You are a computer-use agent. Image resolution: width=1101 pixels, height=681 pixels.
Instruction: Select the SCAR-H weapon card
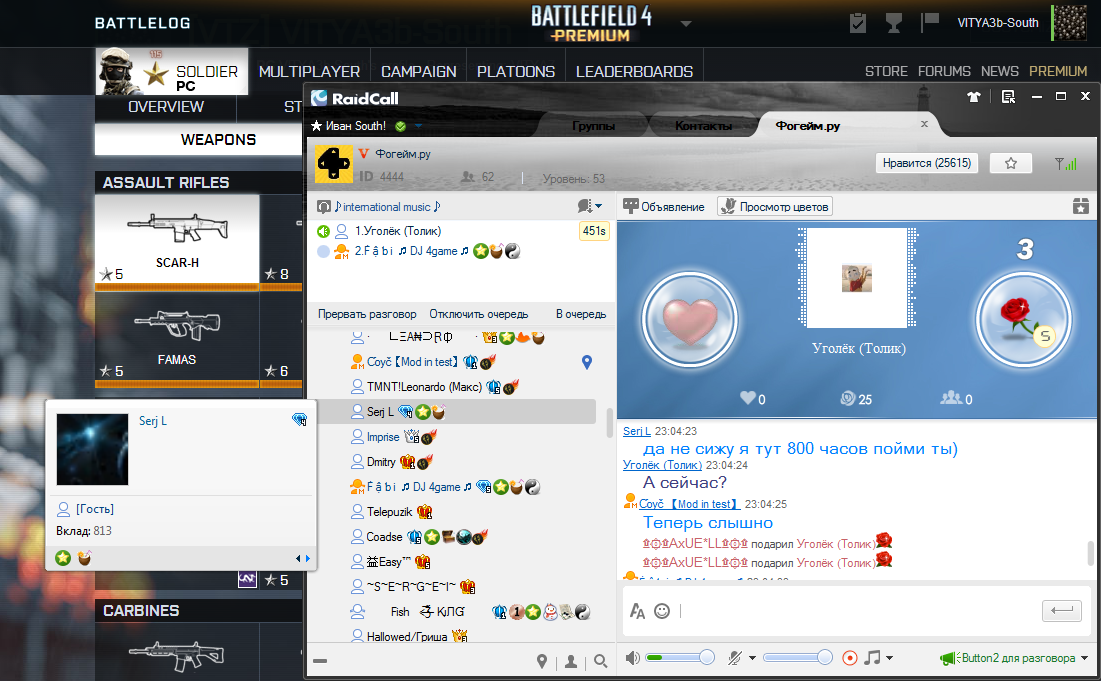[x=177, y=239]
